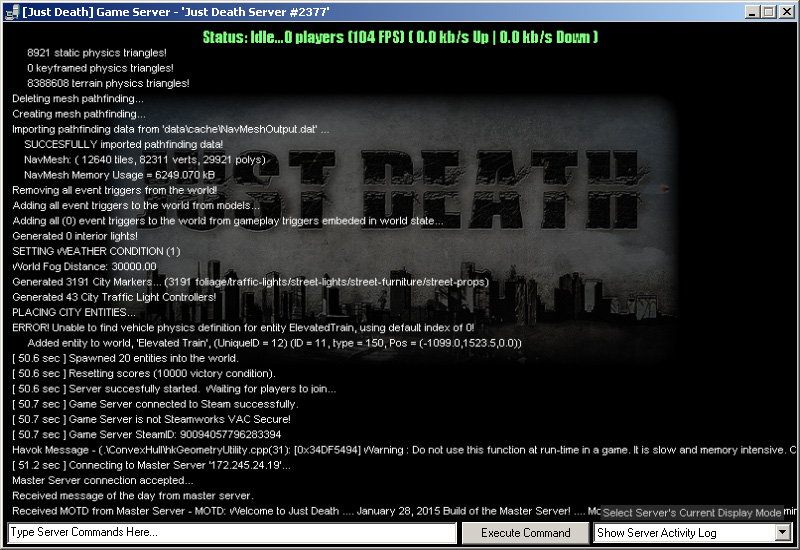The width and height of the screenshot is (800, 550).
Task: Click 'Received MOTD from Master Server' log line
Action: click(x=306, y=512)
